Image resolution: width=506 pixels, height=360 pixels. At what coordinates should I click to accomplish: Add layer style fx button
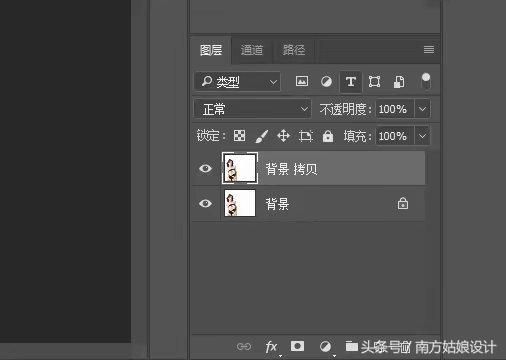coord(271,347)
